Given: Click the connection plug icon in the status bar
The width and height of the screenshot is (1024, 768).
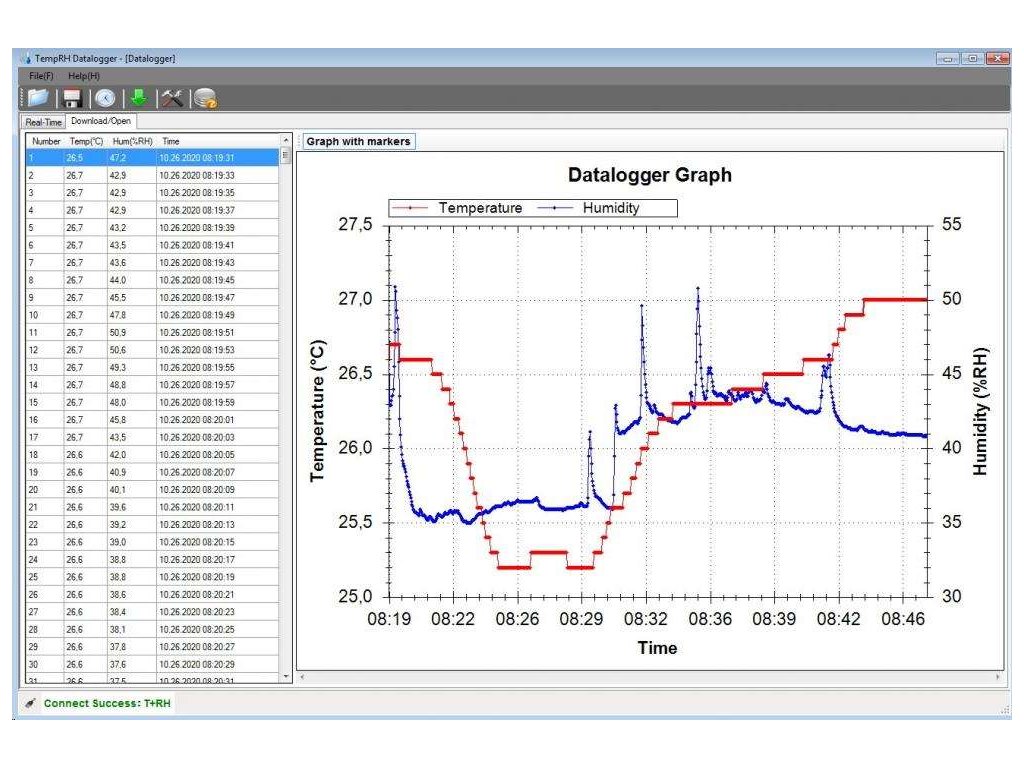Looking at the screenshot, I should [x=32, y=703].
